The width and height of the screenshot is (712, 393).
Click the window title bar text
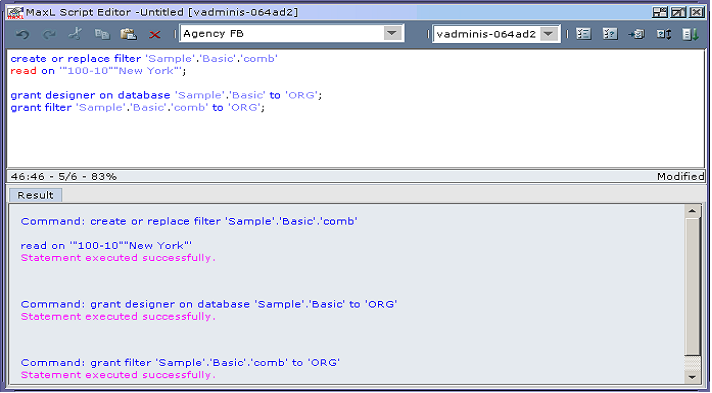tap(162, 12)
